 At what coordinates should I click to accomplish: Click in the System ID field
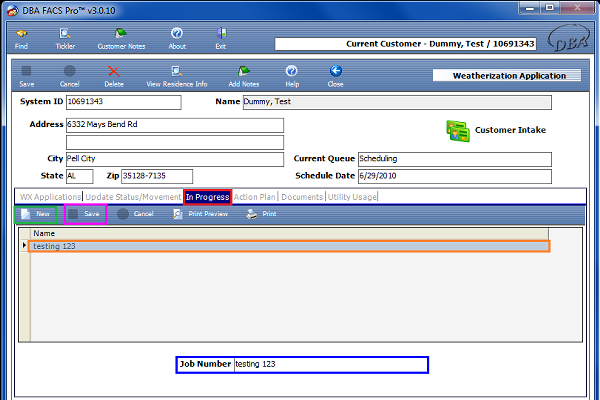pyautogui.click(x=124, y=102)
